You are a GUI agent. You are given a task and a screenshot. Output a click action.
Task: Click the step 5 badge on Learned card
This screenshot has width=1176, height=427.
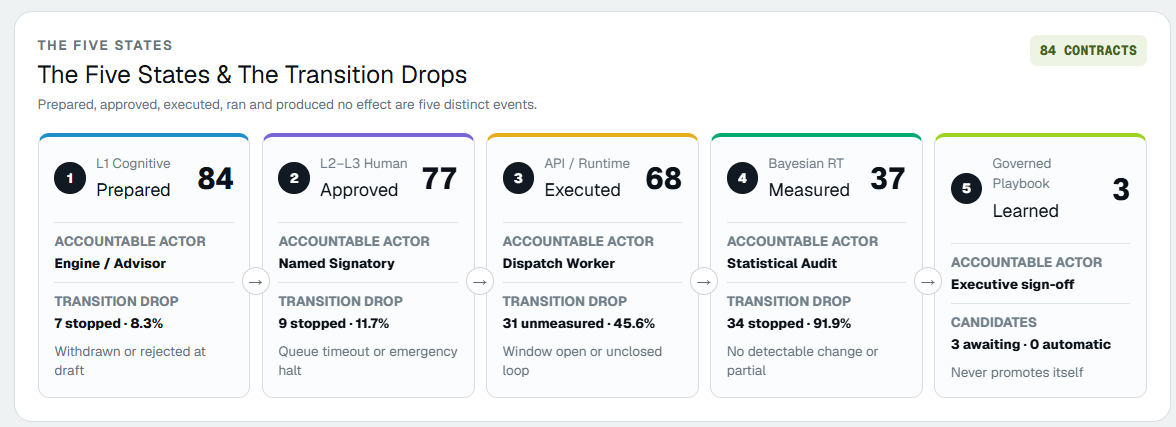pos(967,188)
